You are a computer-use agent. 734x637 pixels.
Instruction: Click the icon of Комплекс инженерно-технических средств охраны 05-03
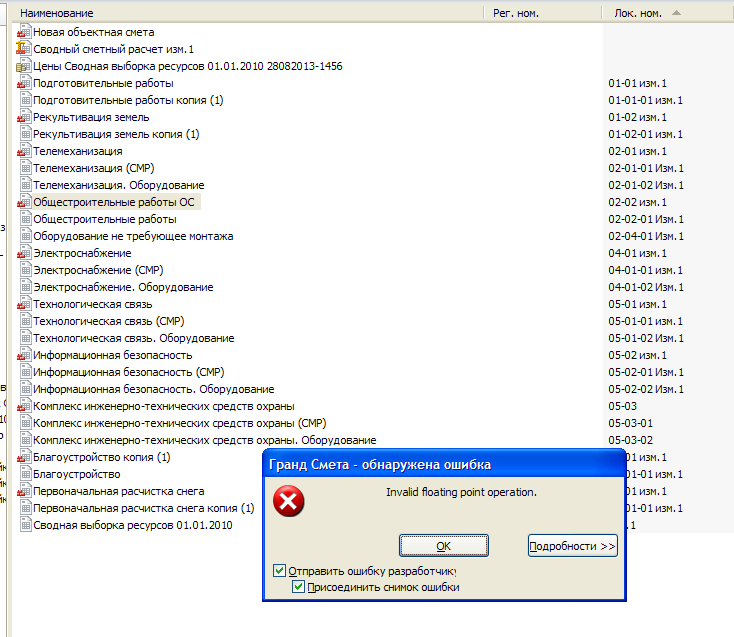tap(24, 406)
